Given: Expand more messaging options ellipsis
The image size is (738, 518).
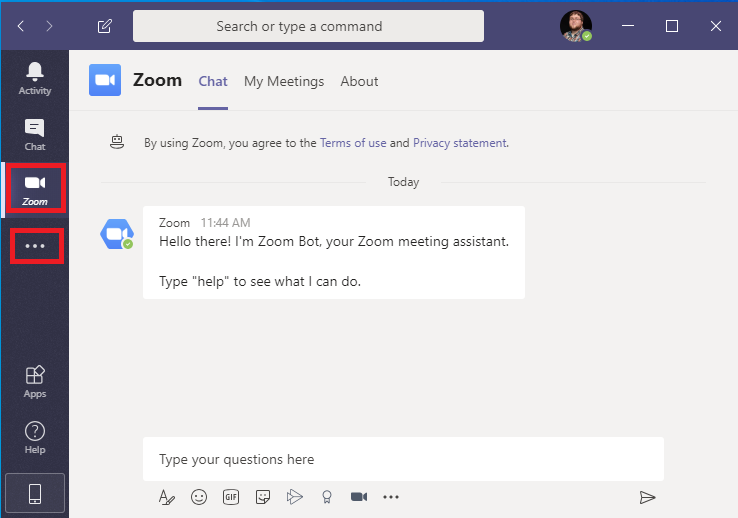Looking at the screenshot, I should click(x=391, y=497).
